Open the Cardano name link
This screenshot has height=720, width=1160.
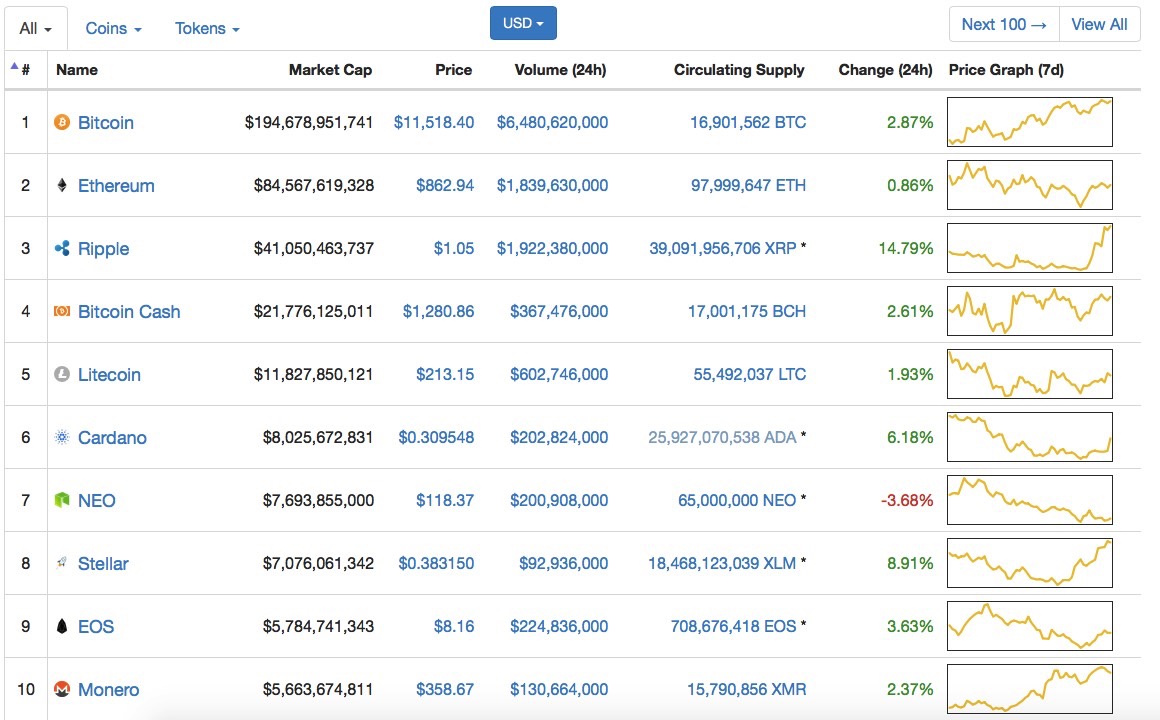[112, 437]
